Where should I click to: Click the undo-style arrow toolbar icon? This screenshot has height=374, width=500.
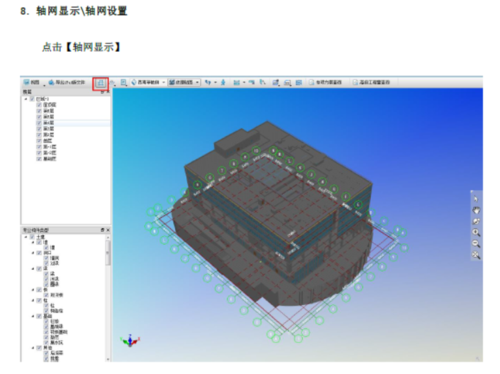[208, 82]
